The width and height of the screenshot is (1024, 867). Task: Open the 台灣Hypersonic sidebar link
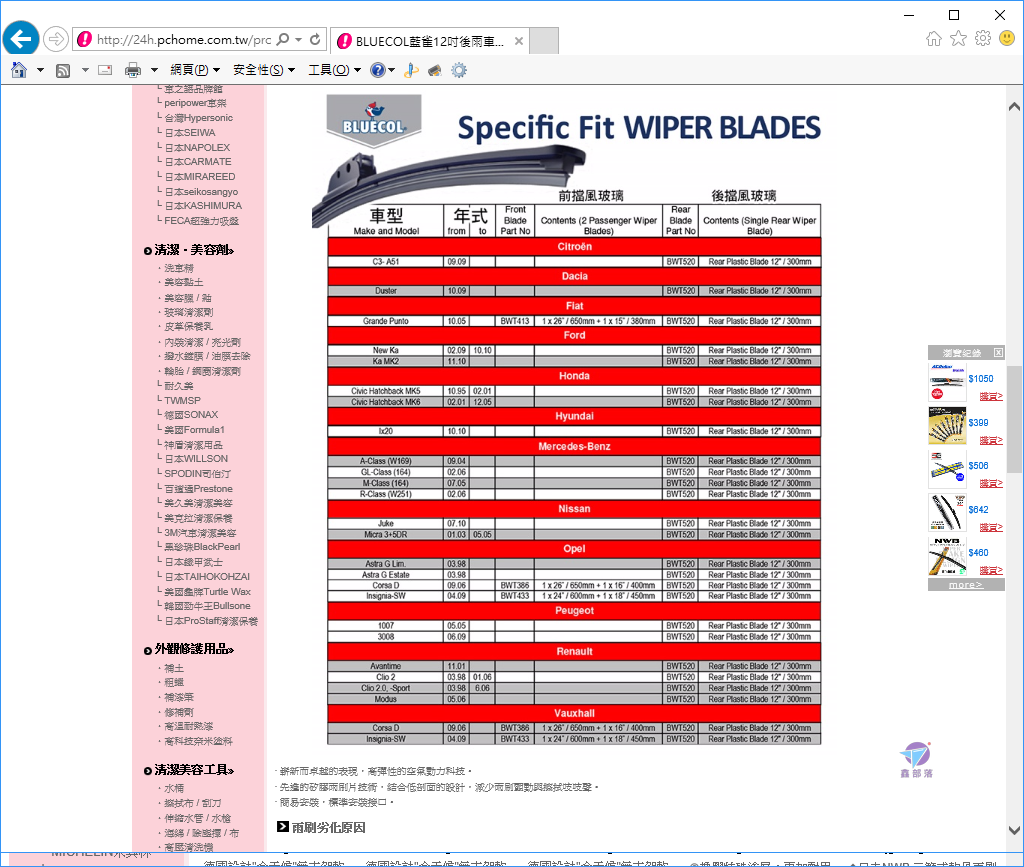(199, 118)
